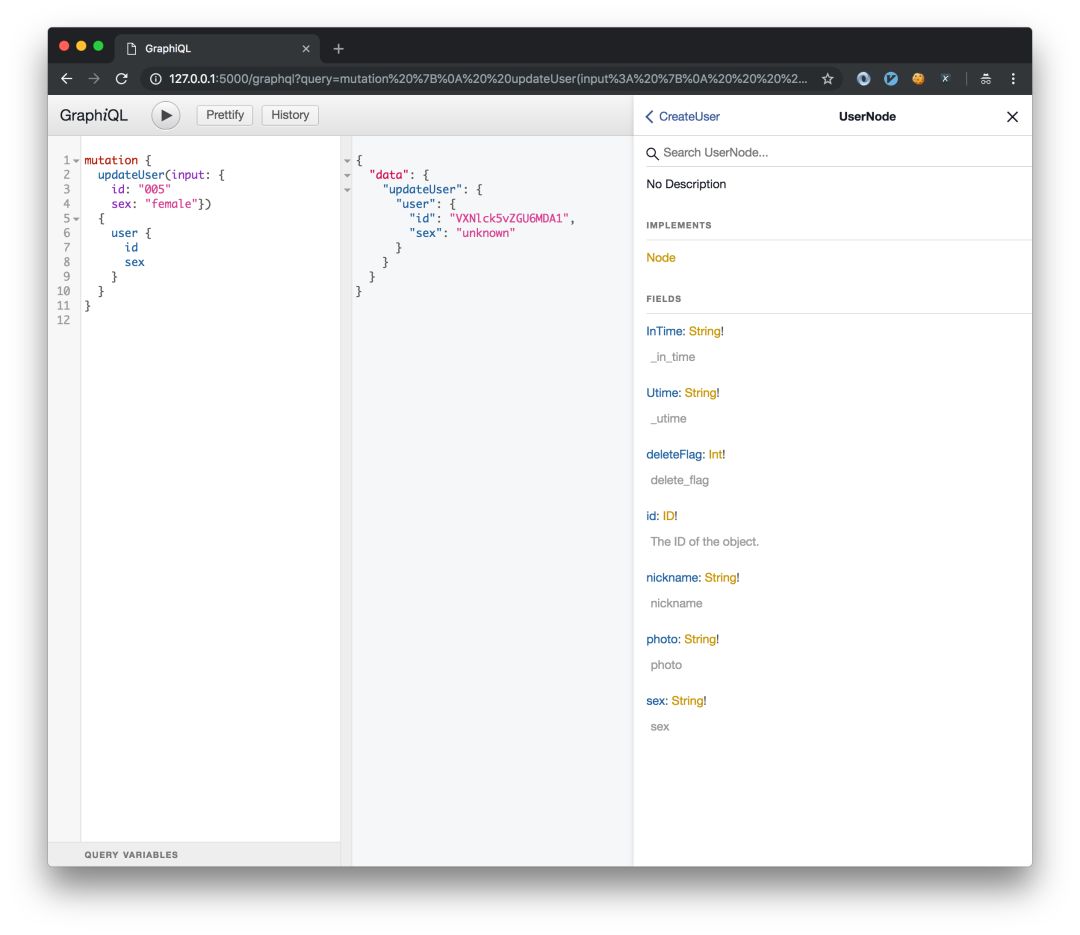Open the Node interface link
The width and height of the screenshot is (1080, 935).
661,258
